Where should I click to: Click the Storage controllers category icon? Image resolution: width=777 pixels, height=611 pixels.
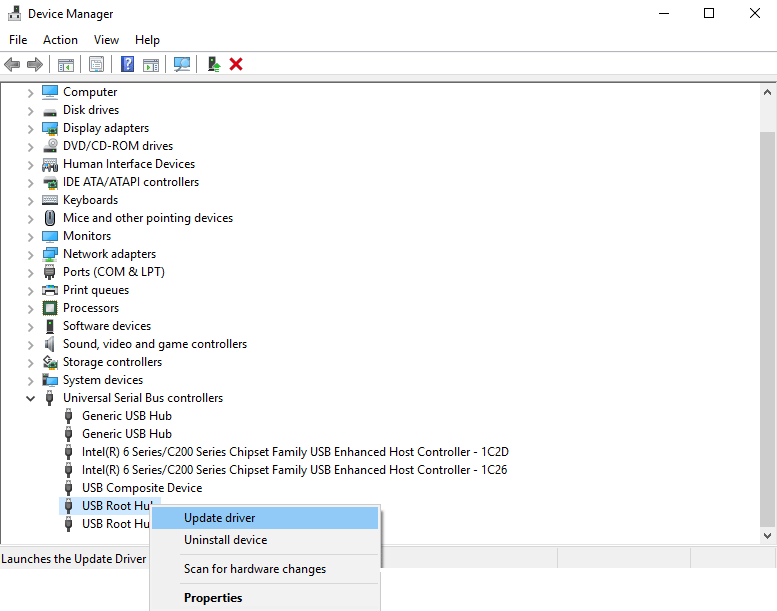coord(50,362)
